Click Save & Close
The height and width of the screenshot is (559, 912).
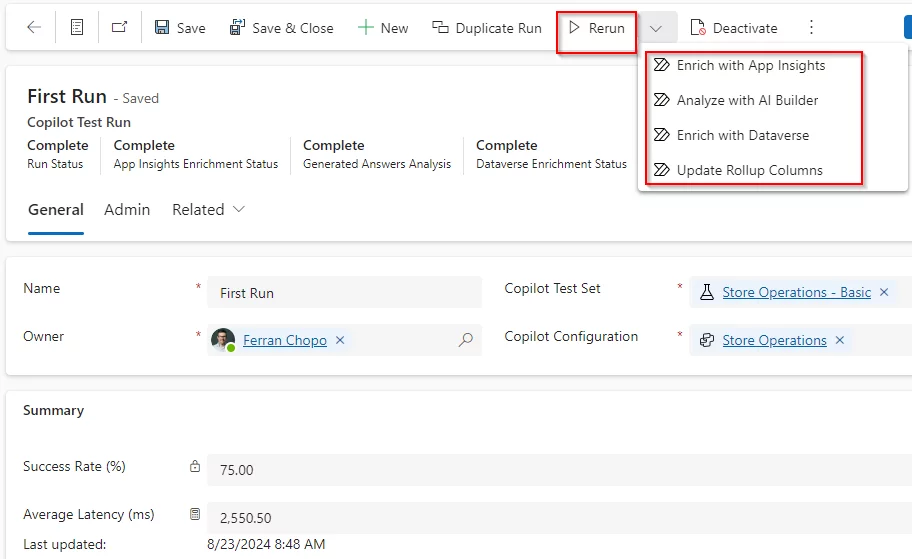click(282, 28)
